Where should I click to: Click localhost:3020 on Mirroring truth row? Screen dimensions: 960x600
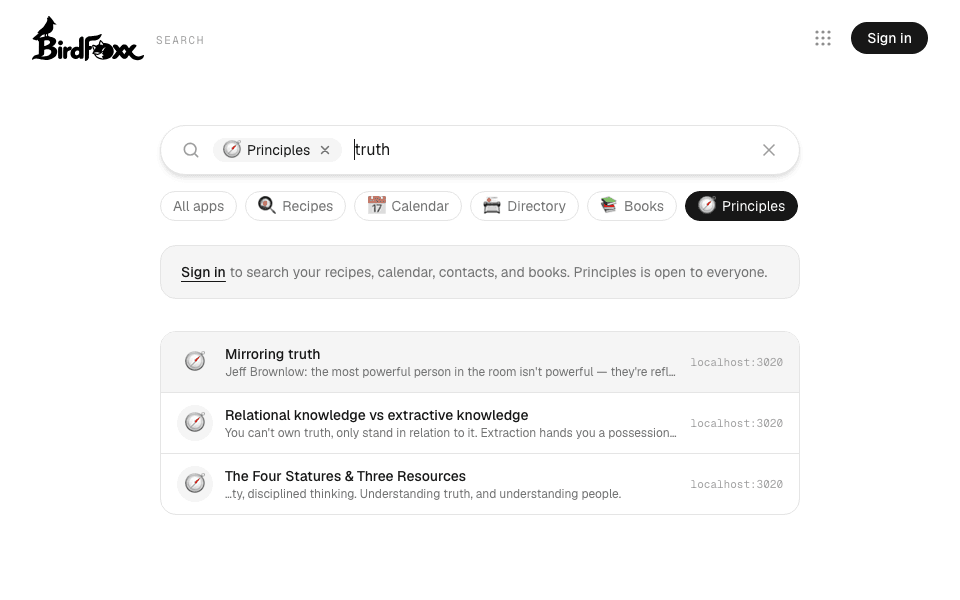coord(737,362)
